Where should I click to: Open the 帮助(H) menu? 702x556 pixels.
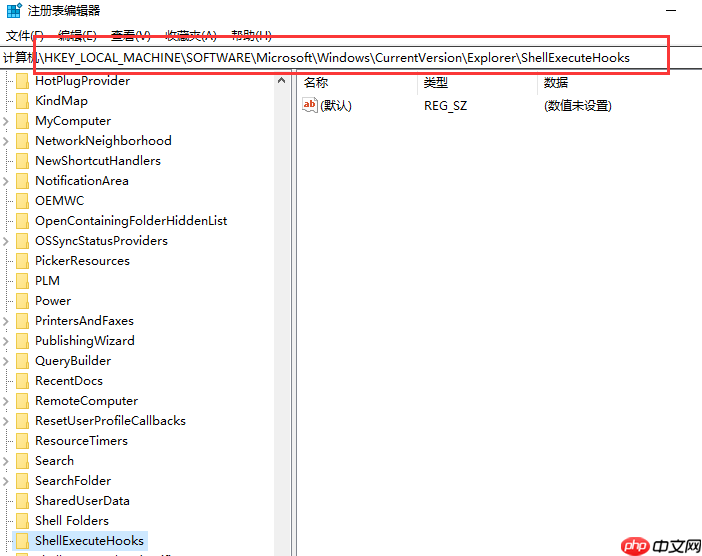[251, 35]
